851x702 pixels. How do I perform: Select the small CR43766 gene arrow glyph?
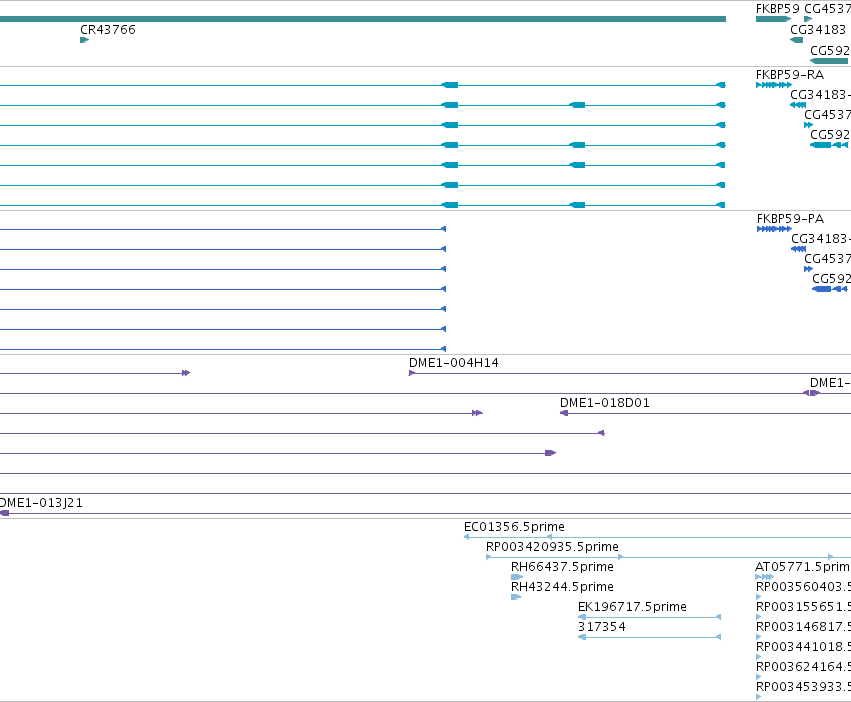(x=85, y=40)
